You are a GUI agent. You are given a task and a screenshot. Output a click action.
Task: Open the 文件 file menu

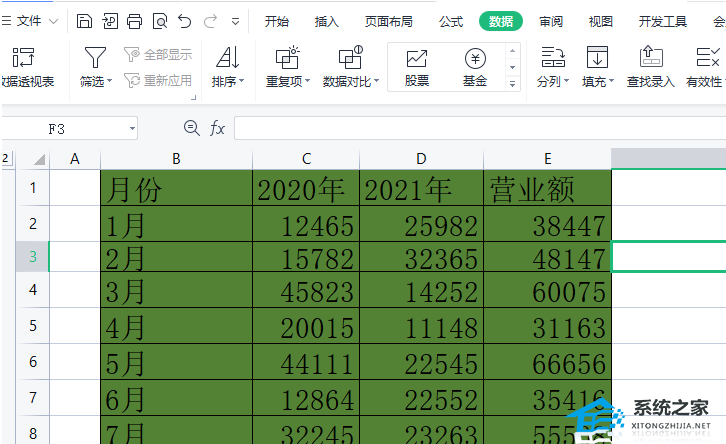pos(37,21)
